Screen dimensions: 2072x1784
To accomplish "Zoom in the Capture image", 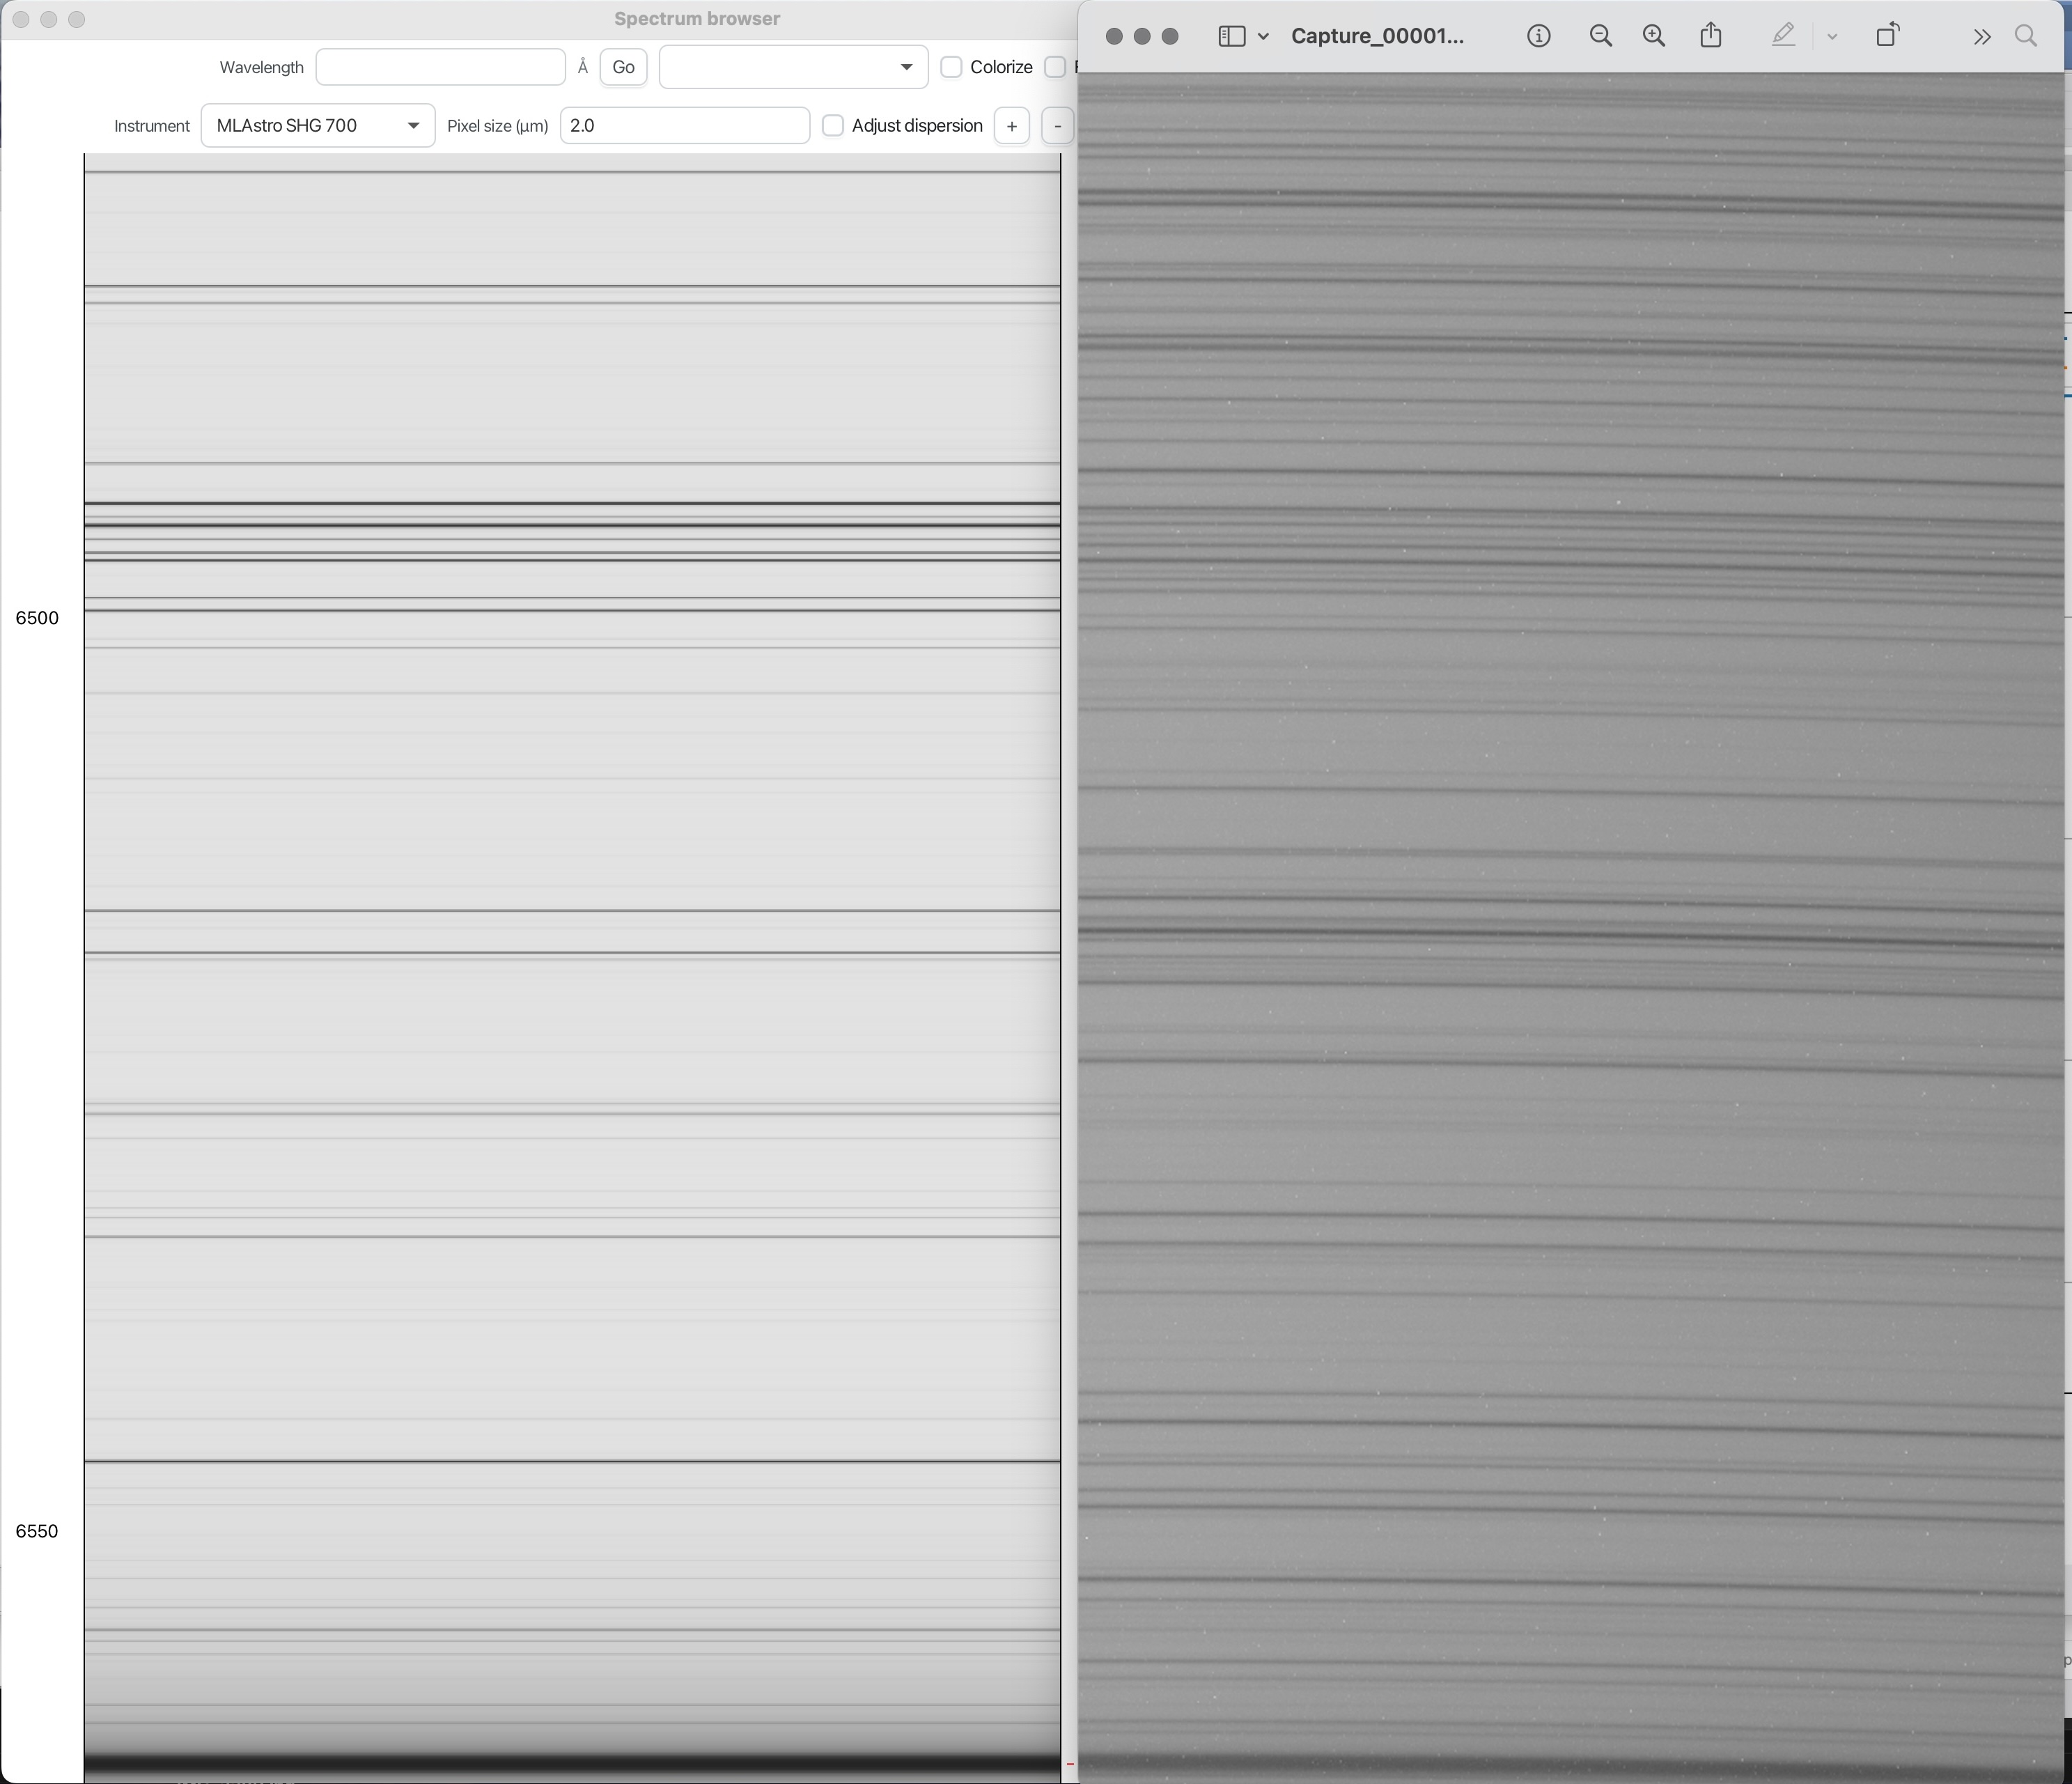I will pos(1654,36).
